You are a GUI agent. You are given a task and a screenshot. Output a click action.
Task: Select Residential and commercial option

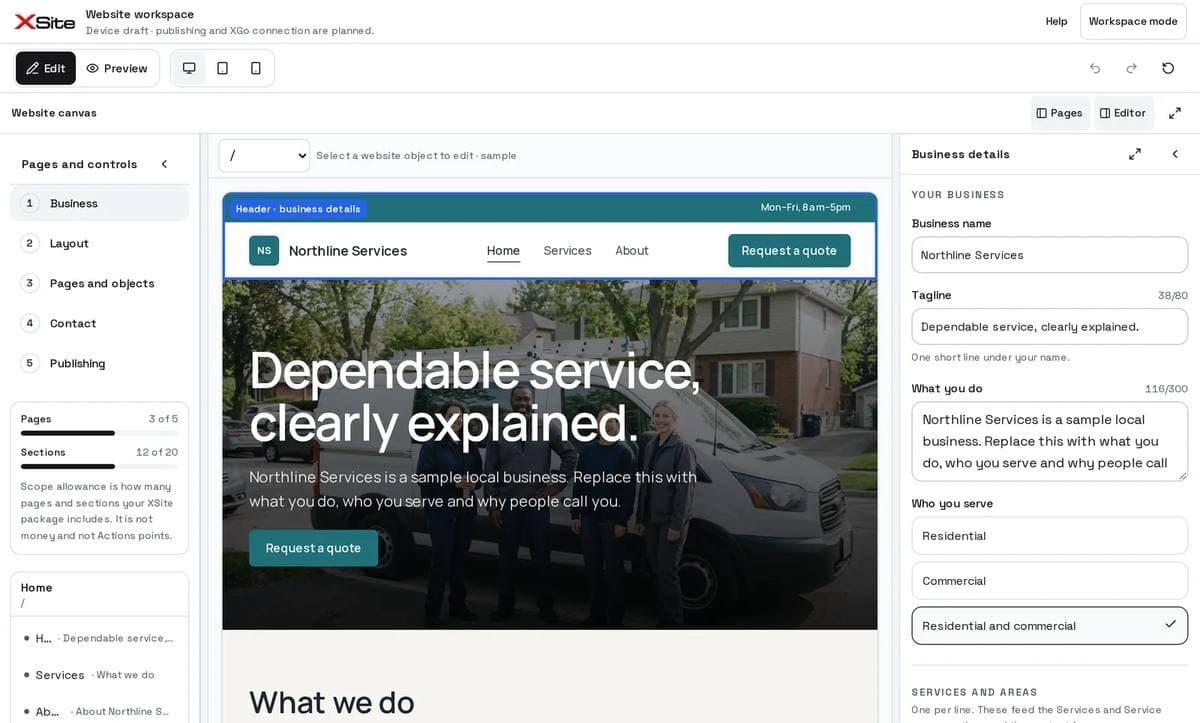point(1050,626)
